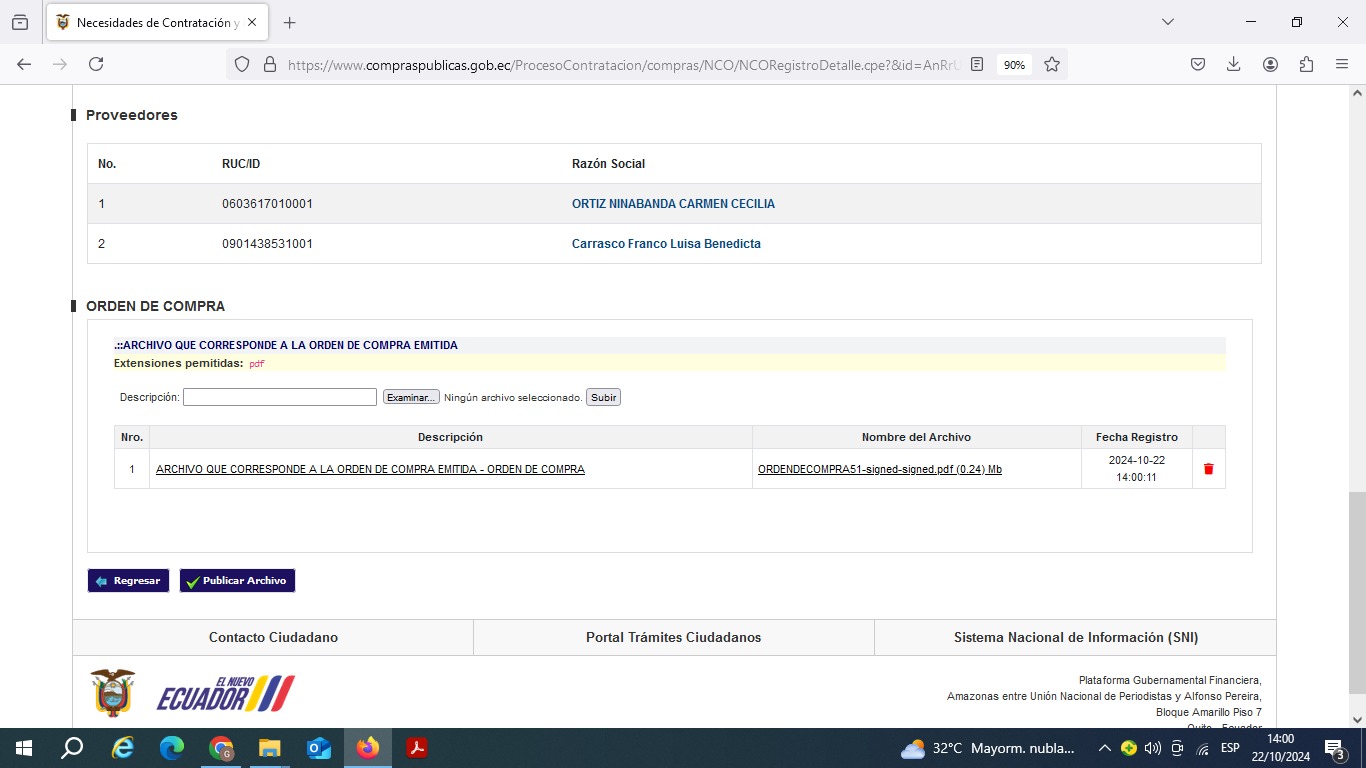Viewport: 1366px width, 768px height.
Task: Show hidden system tray icons
Action: coord(1104,748)
